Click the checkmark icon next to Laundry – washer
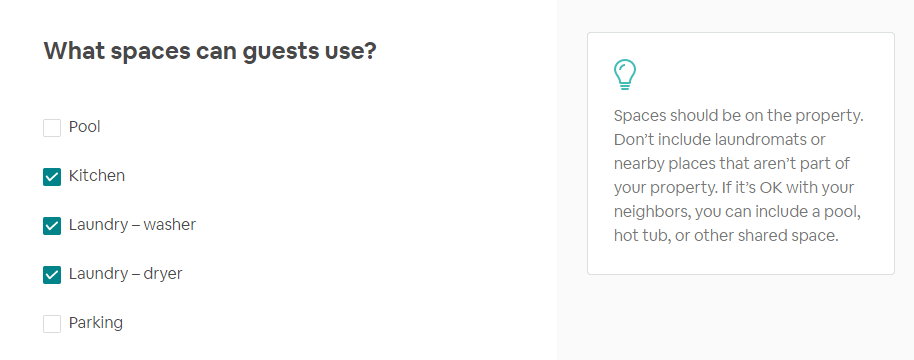The height and width of the screenshot is (360, 914). [52, 225]
